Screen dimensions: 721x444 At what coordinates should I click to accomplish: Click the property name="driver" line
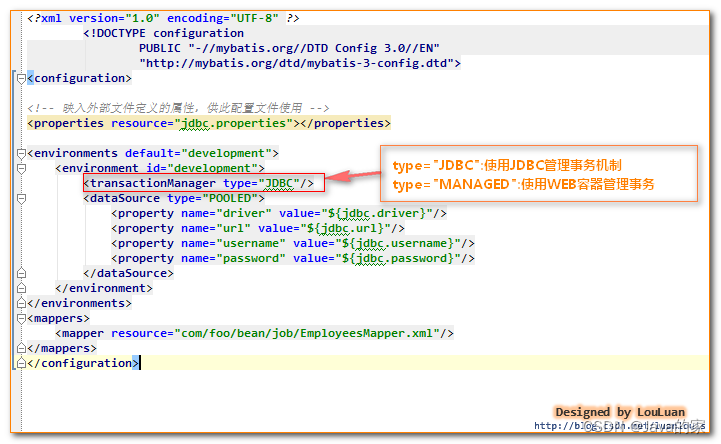(x=279, y=214)
